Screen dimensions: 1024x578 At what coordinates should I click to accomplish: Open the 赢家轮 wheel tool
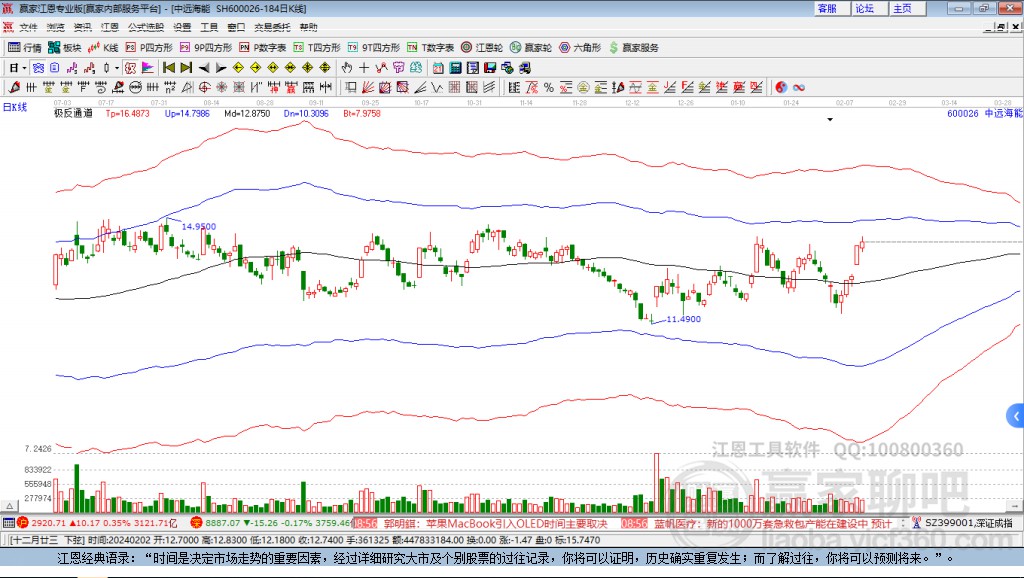click(531, 48)
